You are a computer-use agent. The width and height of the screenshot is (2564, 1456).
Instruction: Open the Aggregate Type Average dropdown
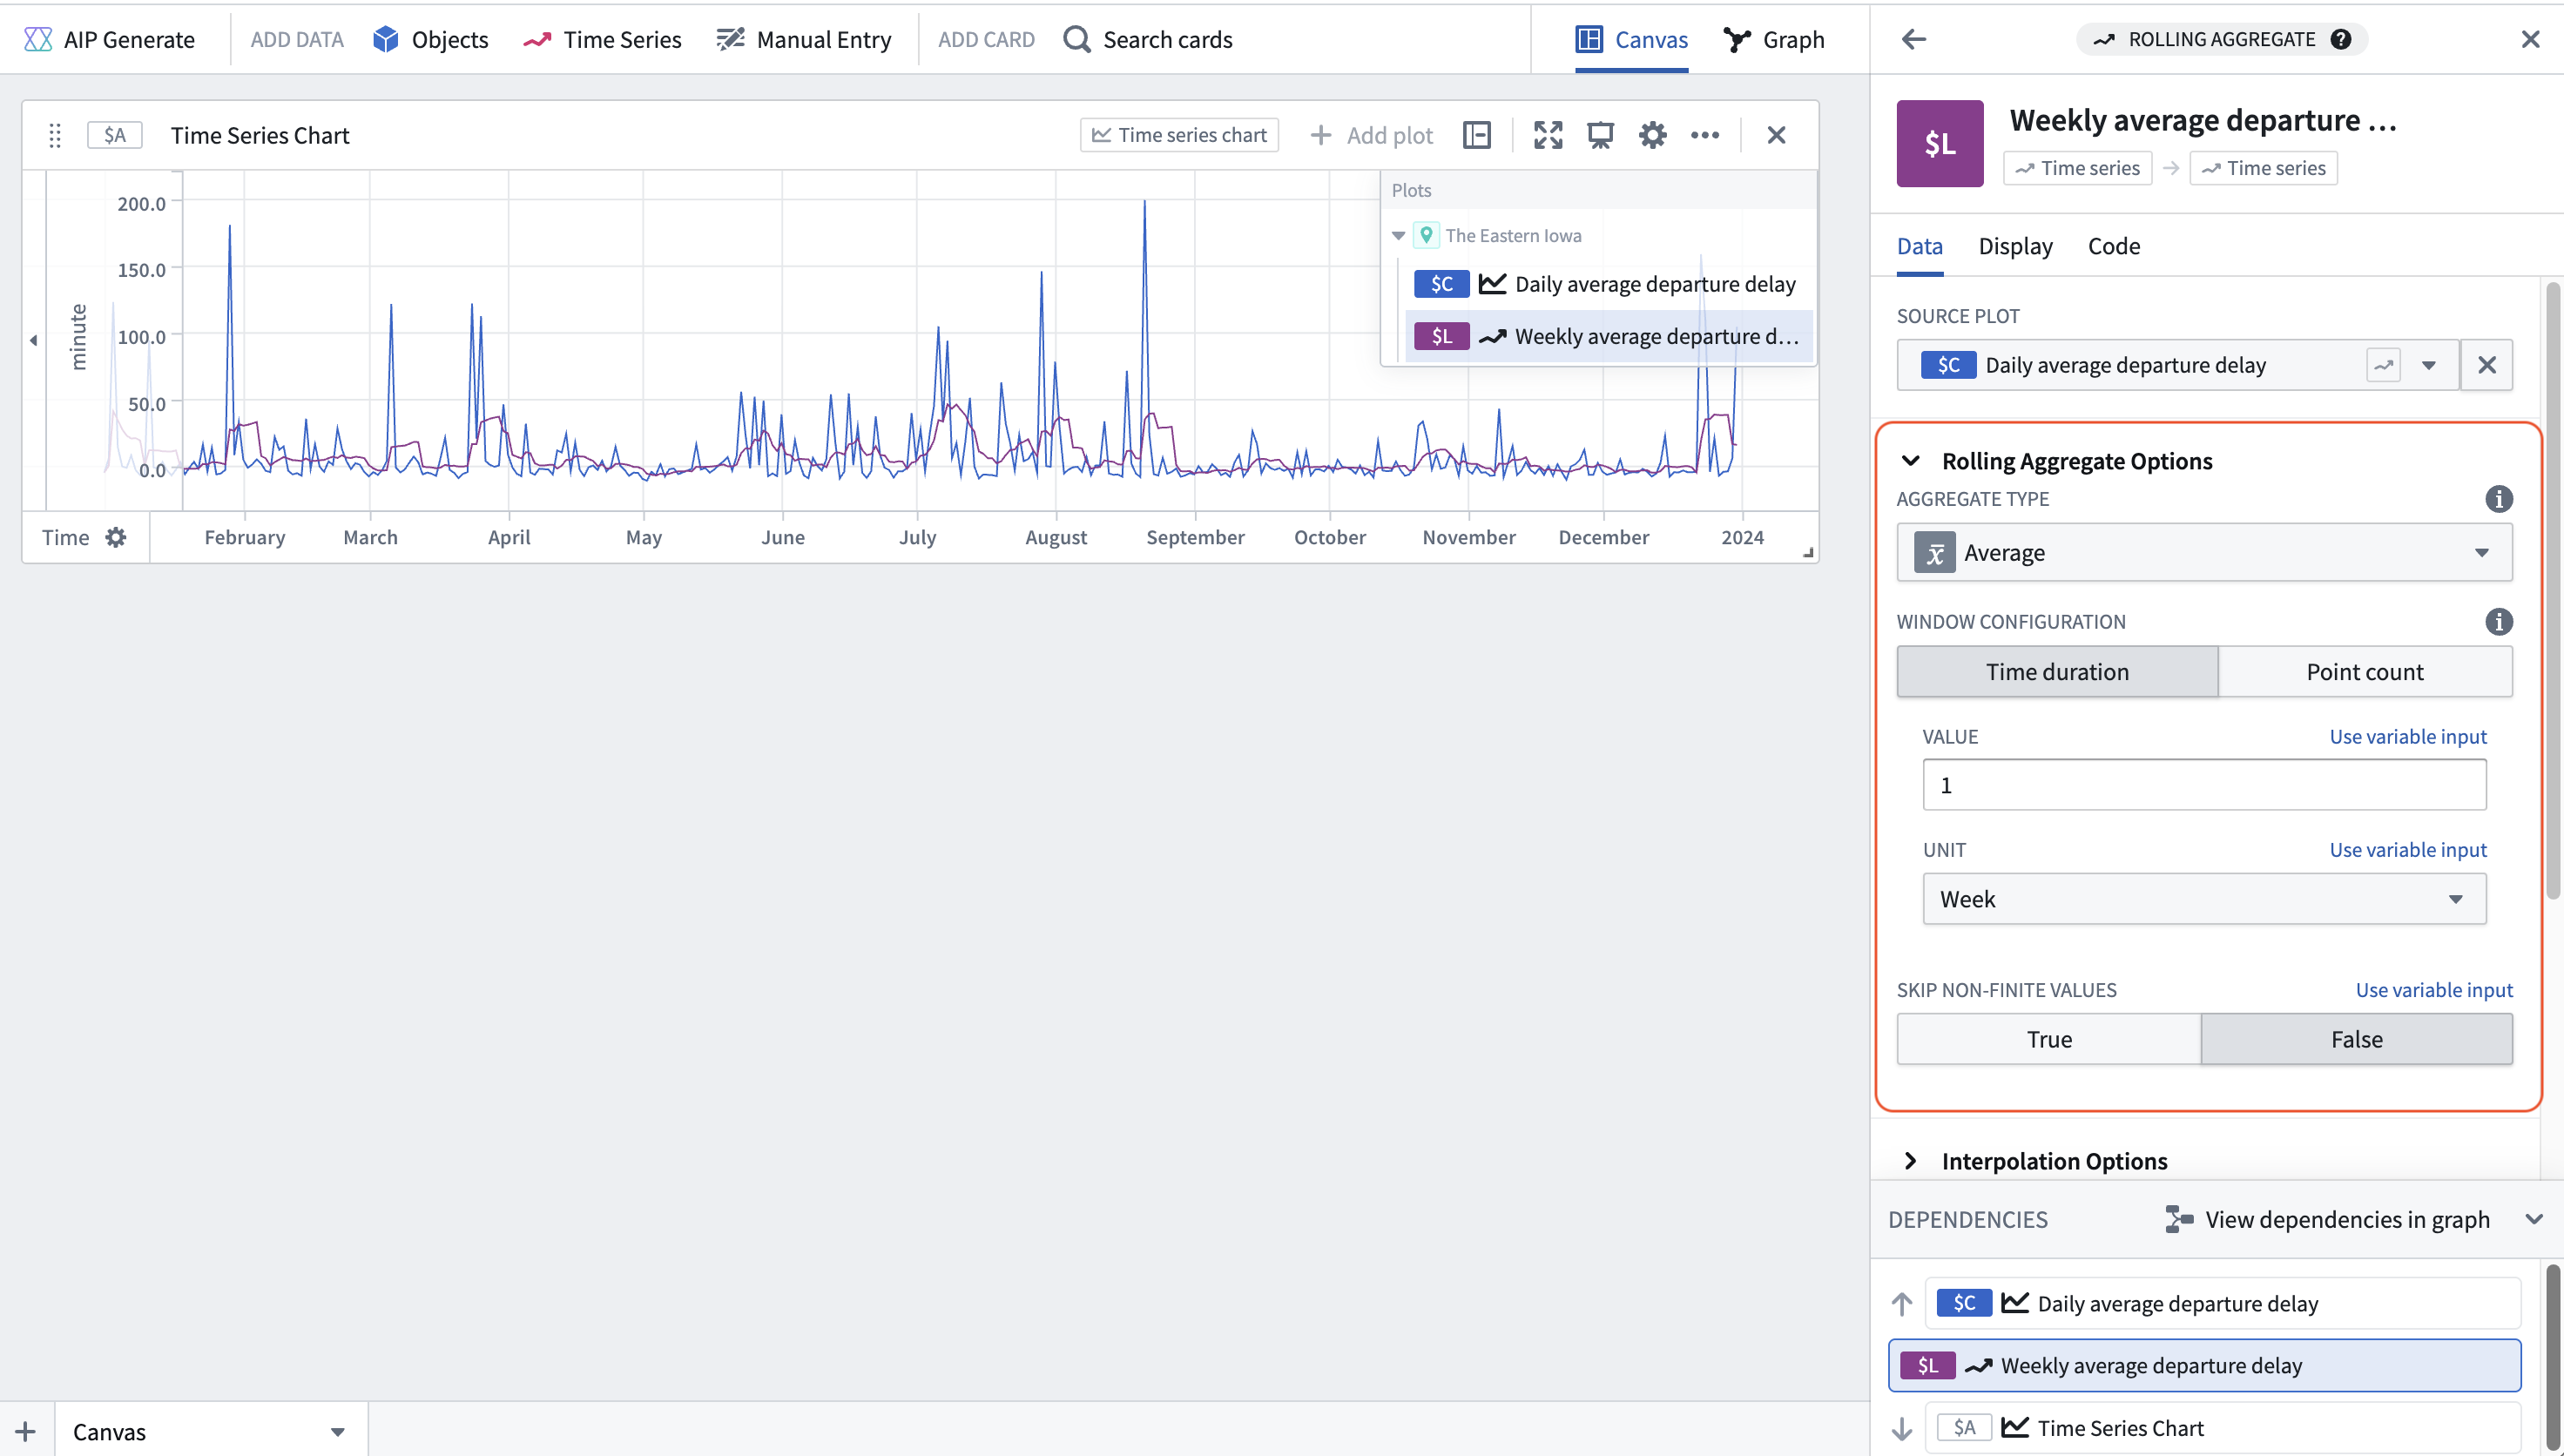click(2203, 552)
